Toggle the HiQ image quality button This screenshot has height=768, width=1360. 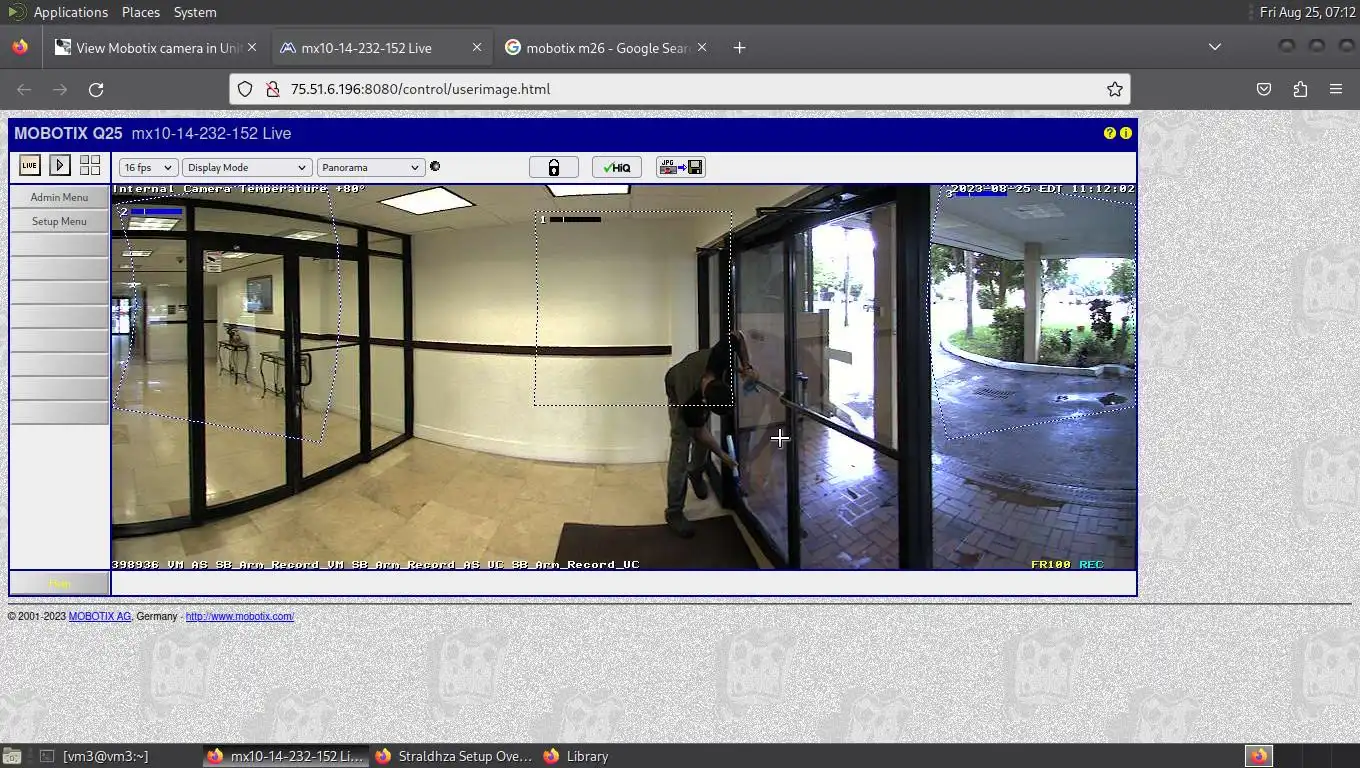(x=617, y=167)
